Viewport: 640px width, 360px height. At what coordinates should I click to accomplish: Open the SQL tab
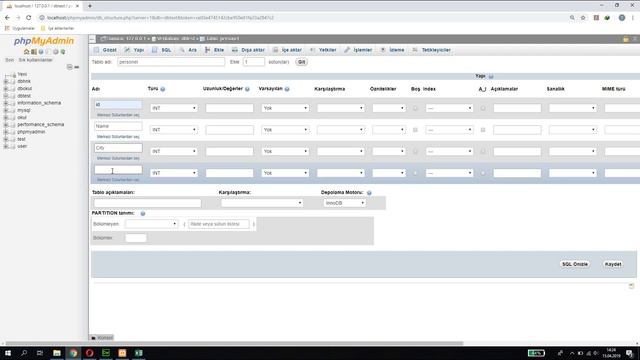162,50
